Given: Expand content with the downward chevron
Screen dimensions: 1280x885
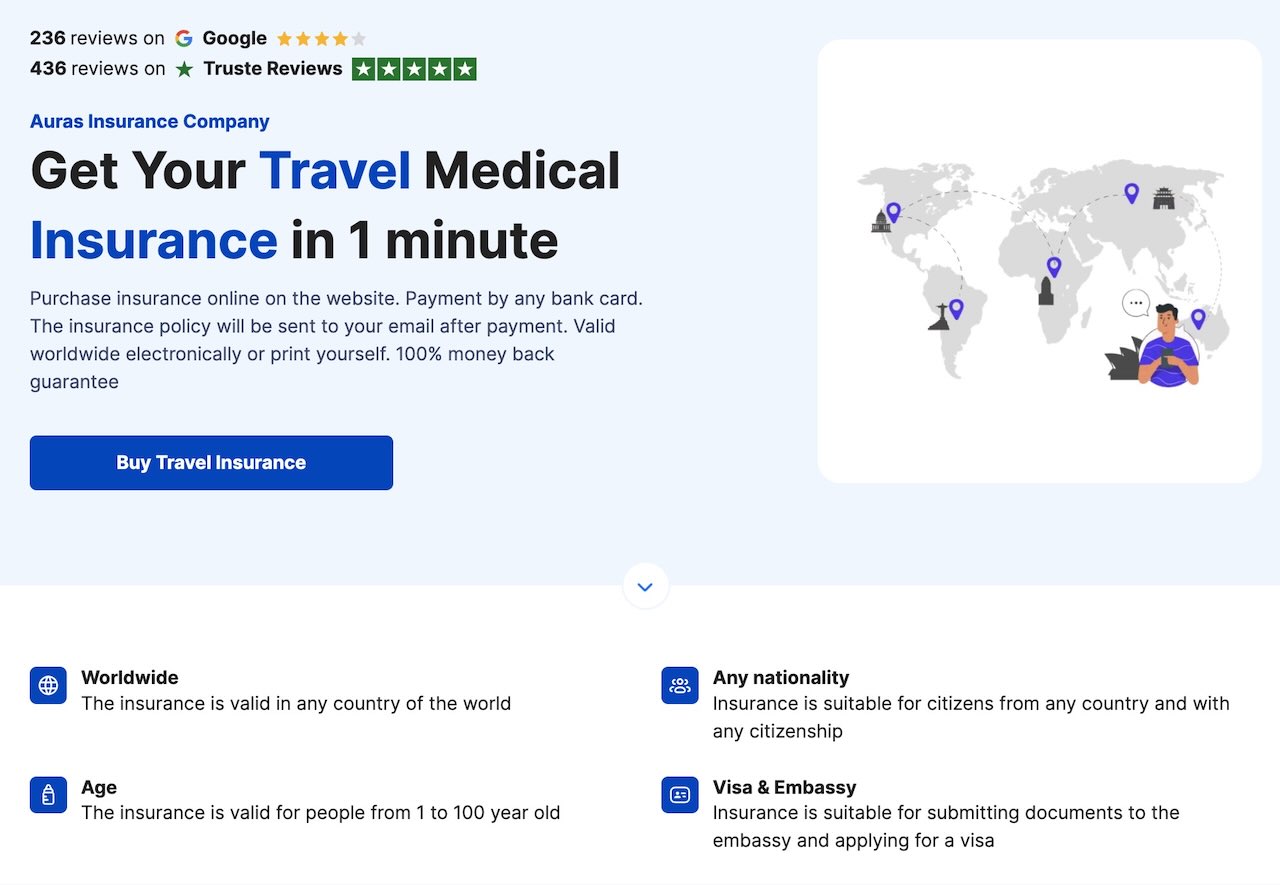Looking at the screenshot, I should [x=645, y=586].
